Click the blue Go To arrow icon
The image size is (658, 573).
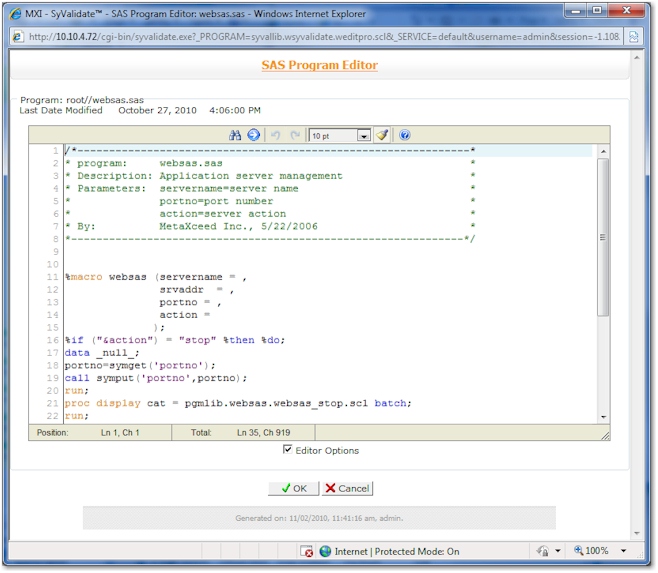253,135
